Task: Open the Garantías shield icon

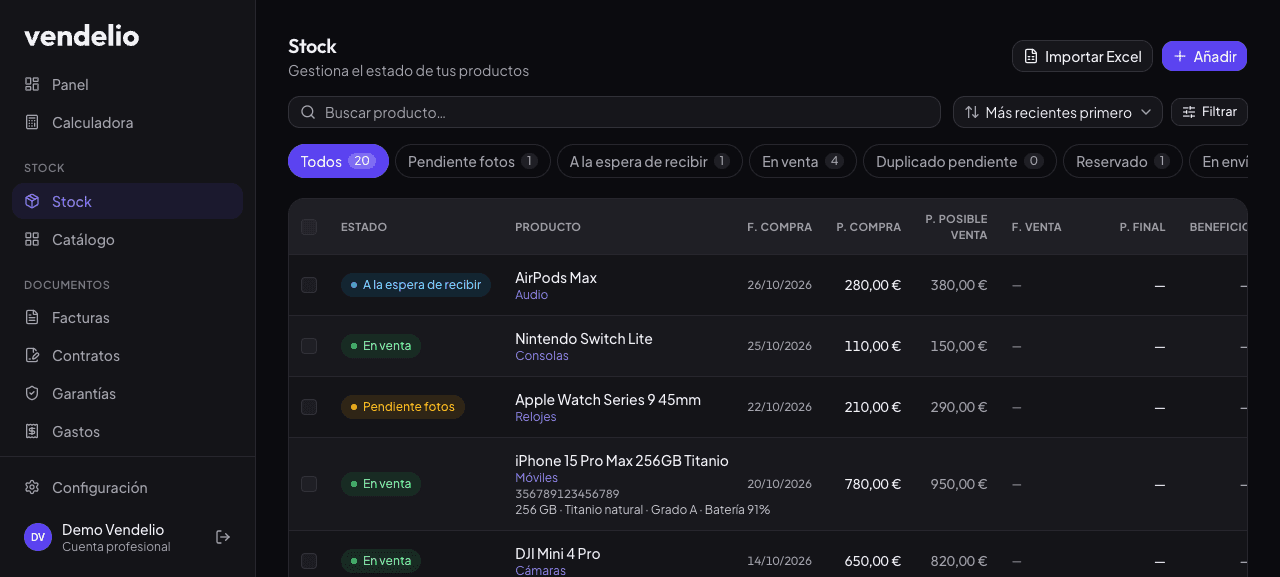Action: click(32, 393)
